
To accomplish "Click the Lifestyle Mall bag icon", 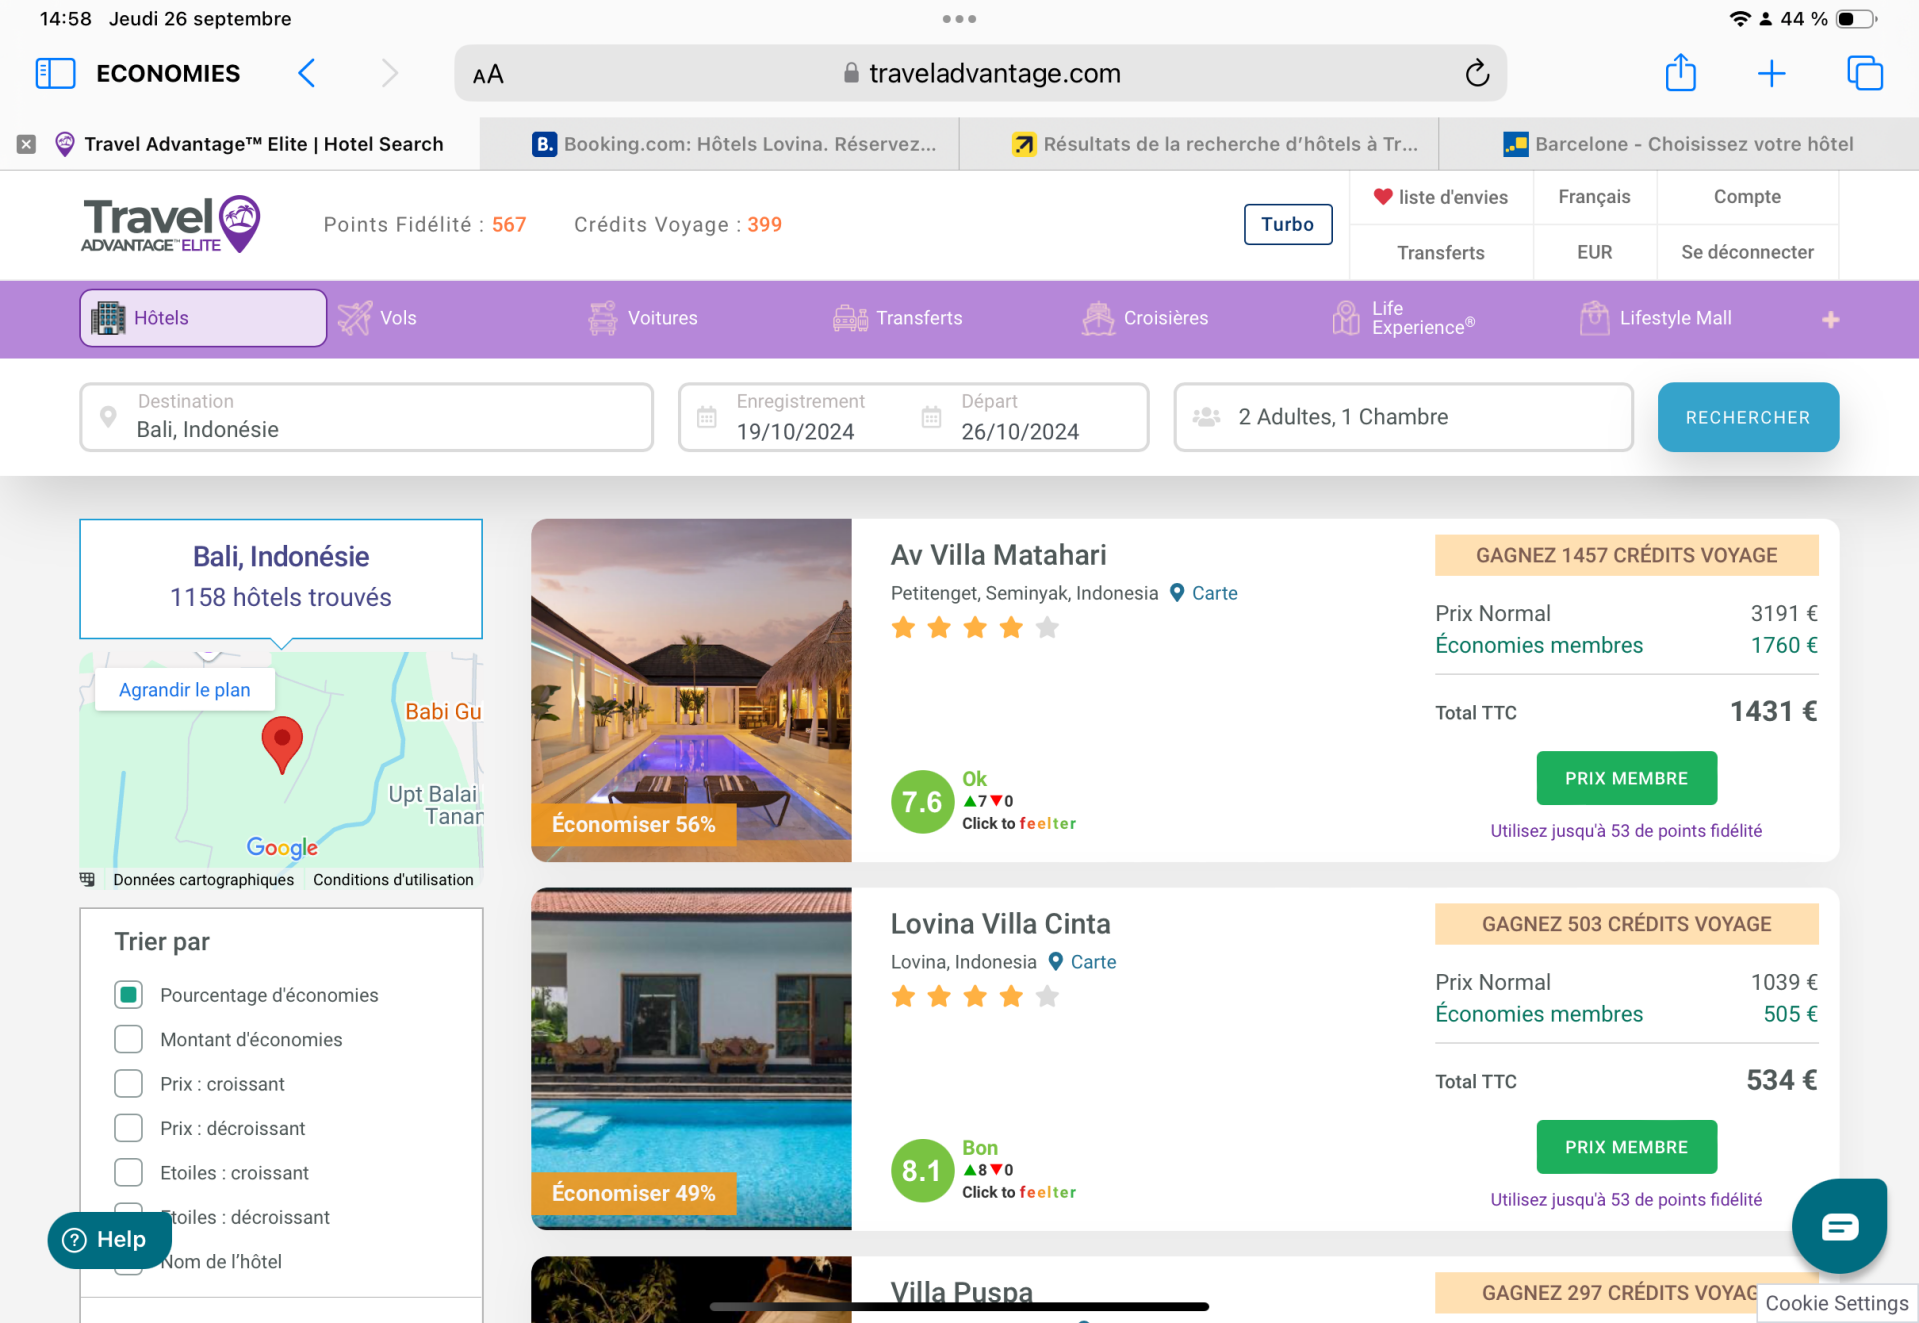I will click(1594, 318).
